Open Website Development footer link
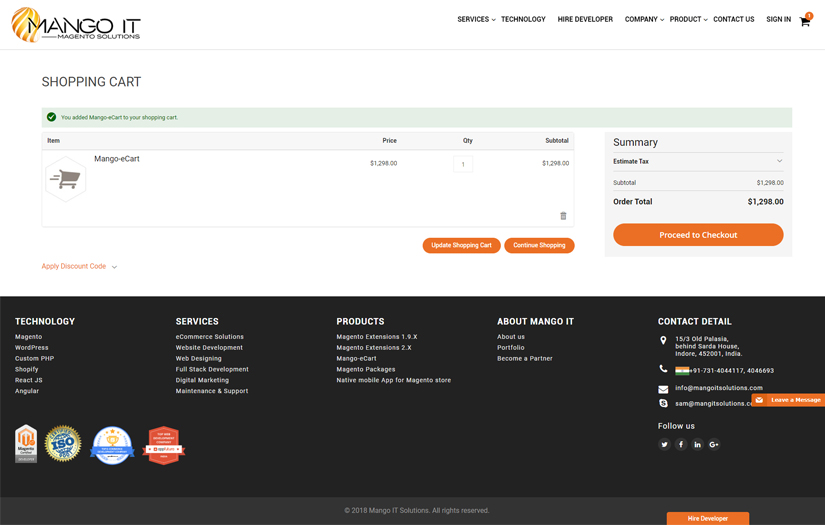825x525 pixels. pos(209,348)
